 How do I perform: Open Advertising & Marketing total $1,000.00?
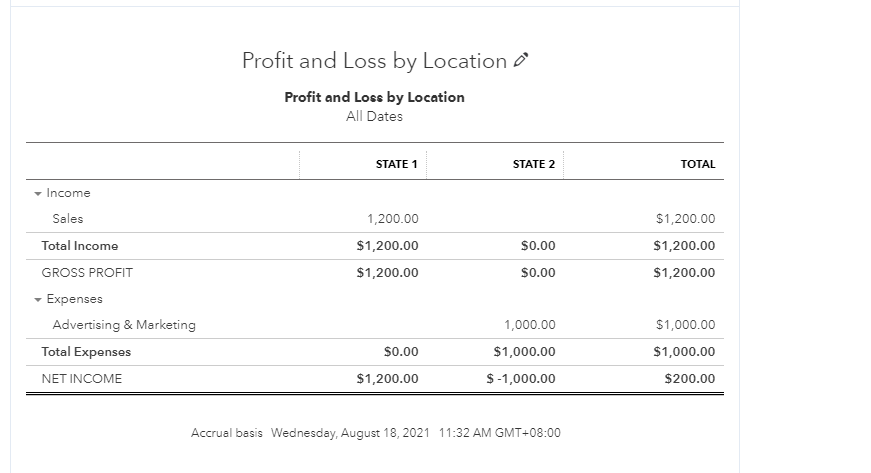685,325
